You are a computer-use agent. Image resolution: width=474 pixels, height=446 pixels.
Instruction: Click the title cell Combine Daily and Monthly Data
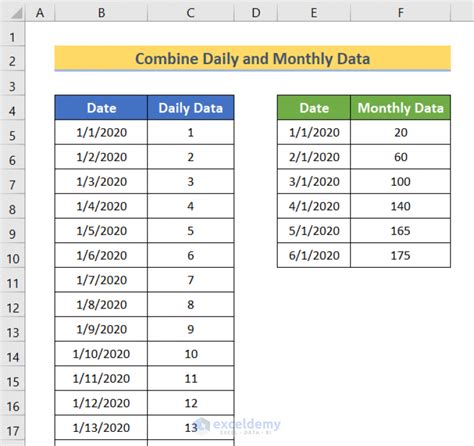253,58
